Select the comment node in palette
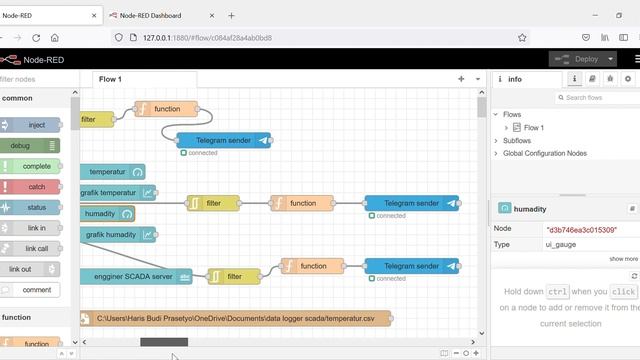The height and width of the screenshot is (360, 640). point(30,290)
